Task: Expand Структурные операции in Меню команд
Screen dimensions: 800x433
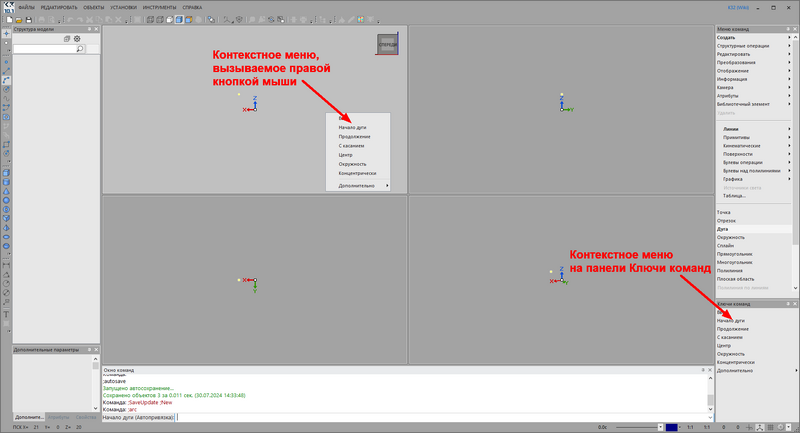Action: coord(753,46)
